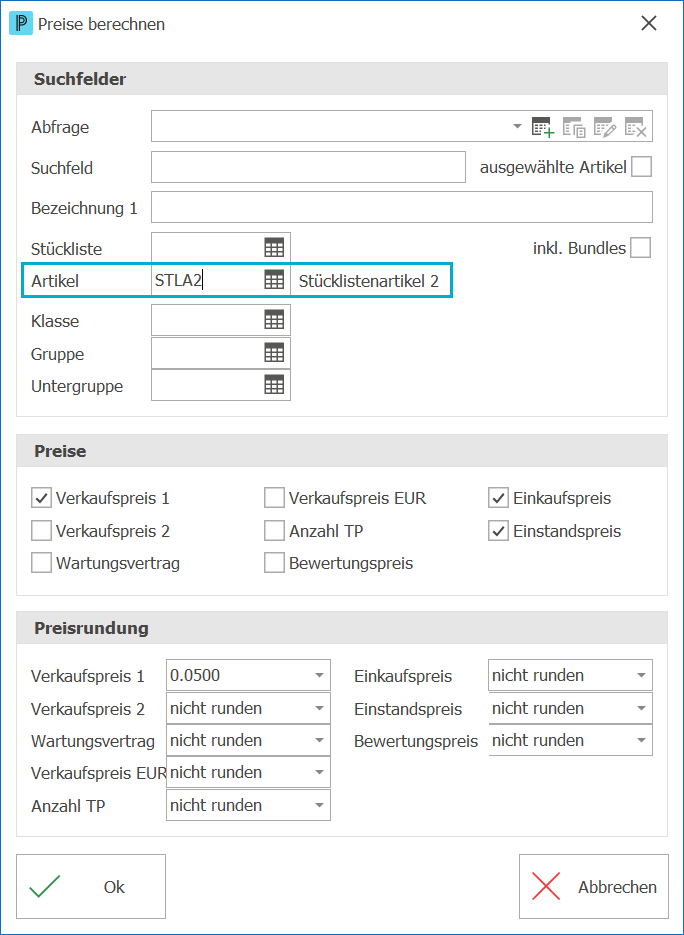Check the Bewertungspreis price checkbox
The width and height of the screenshot is (684, 935).
(x=274, y=563)
